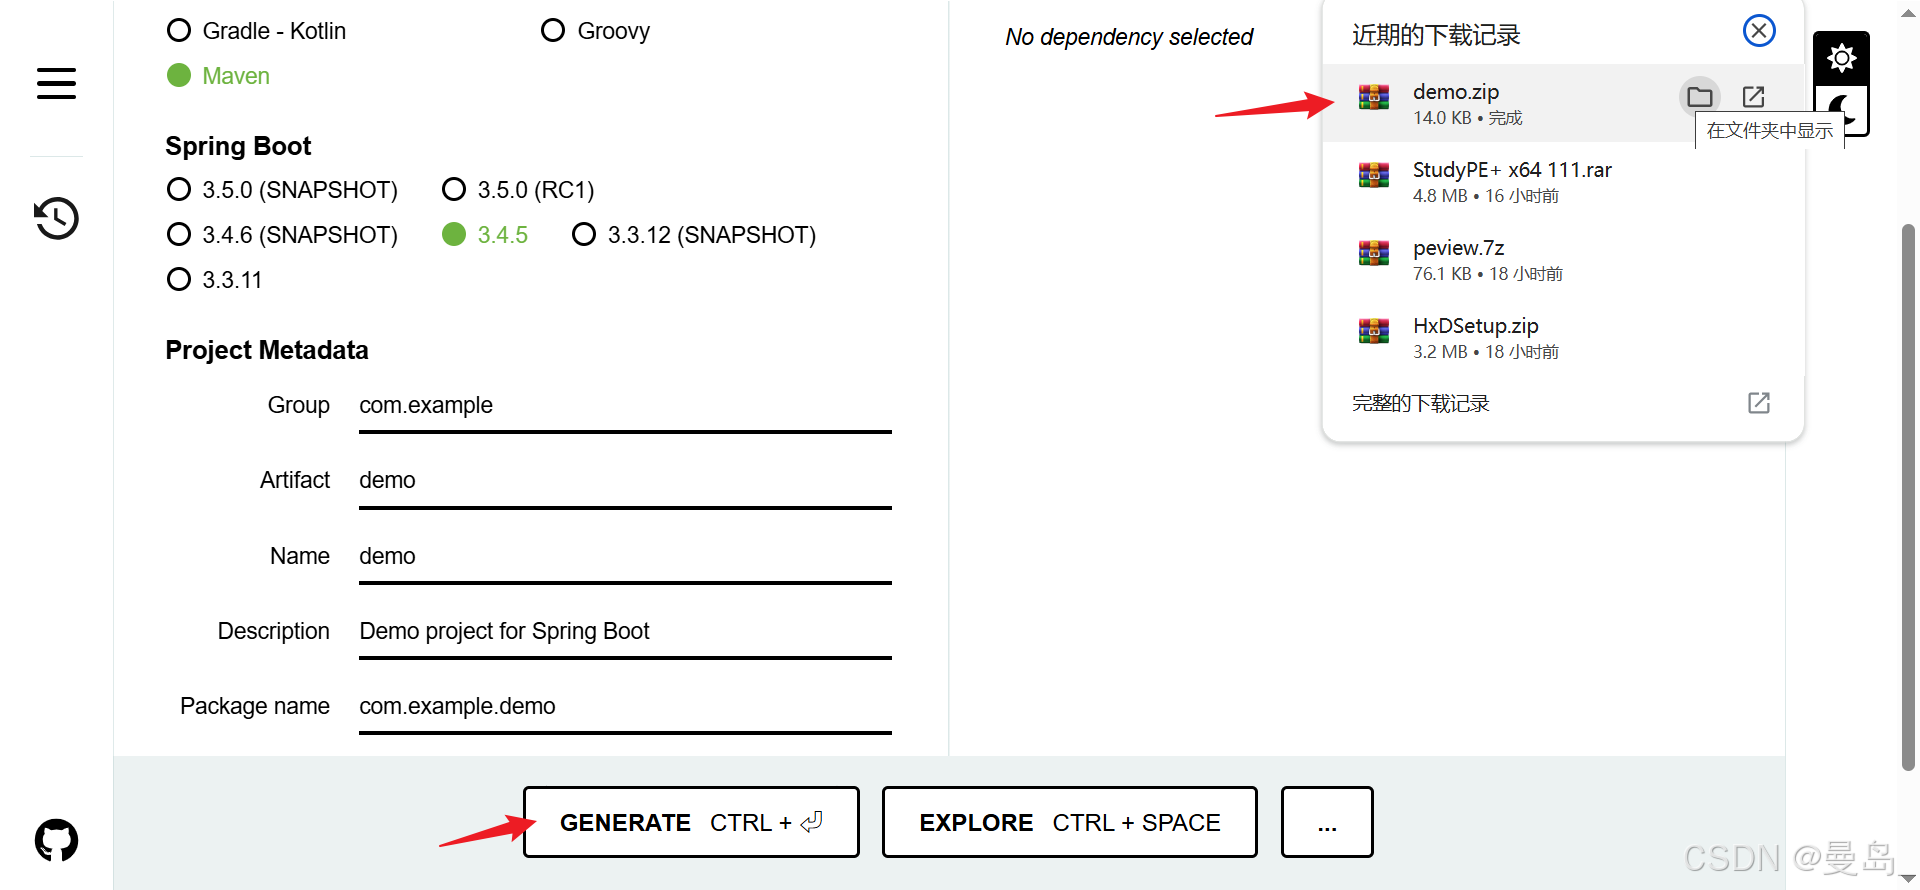Click the demo.zip archive icon
The image size is (1920, 890).
click(1374, 97)
